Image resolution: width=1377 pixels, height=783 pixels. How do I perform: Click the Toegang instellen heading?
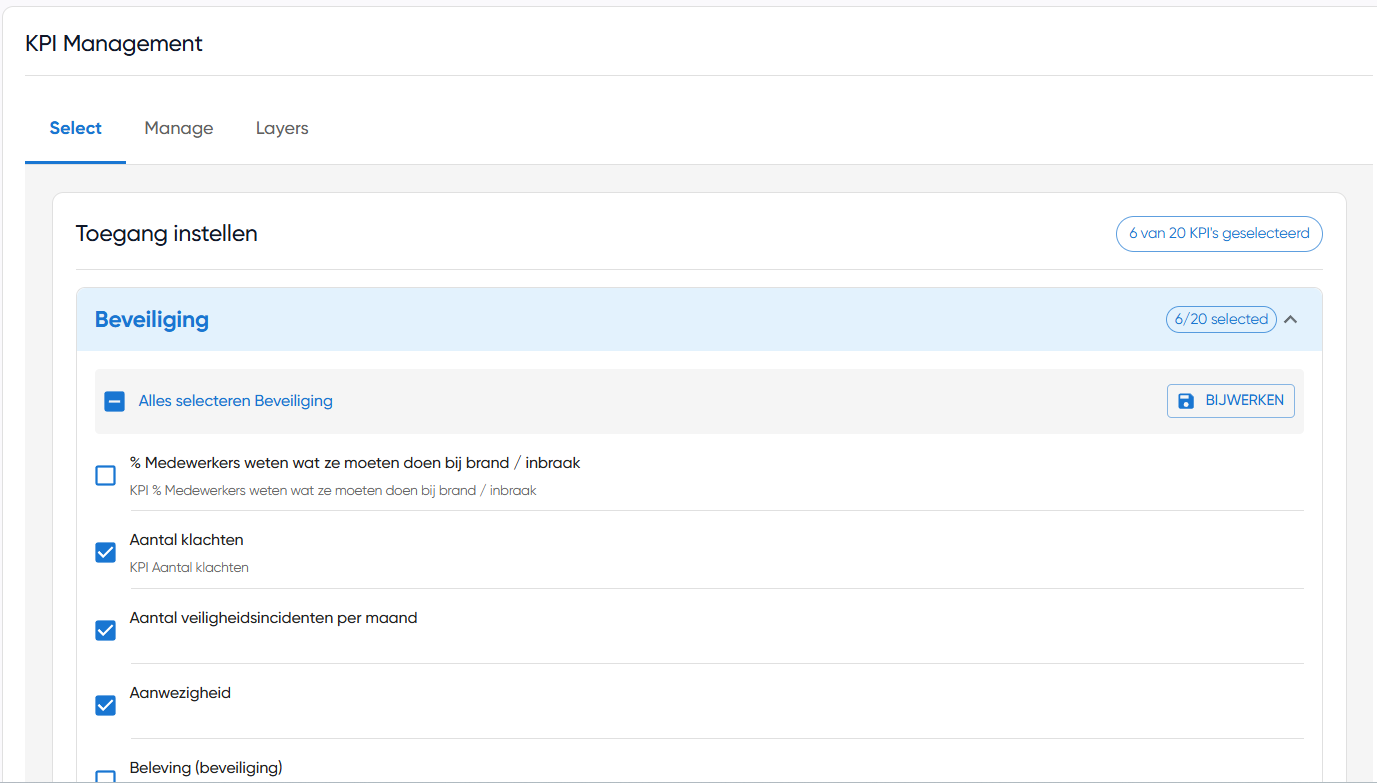point(167,234)
